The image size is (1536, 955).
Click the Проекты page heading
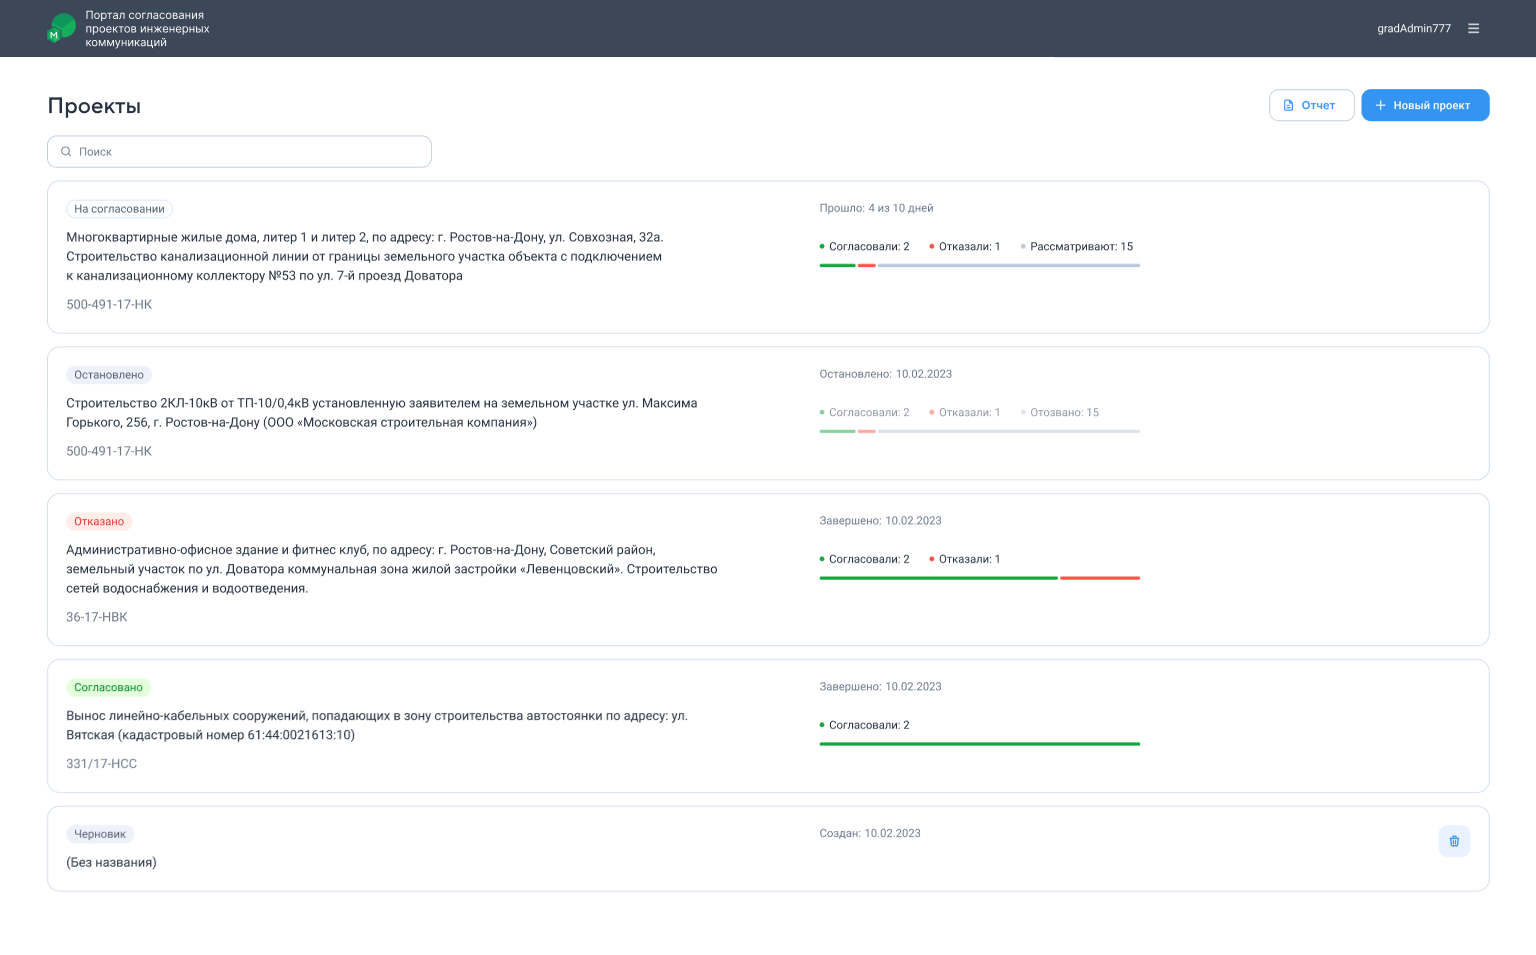pyautogui.click(x=94, y=106)
